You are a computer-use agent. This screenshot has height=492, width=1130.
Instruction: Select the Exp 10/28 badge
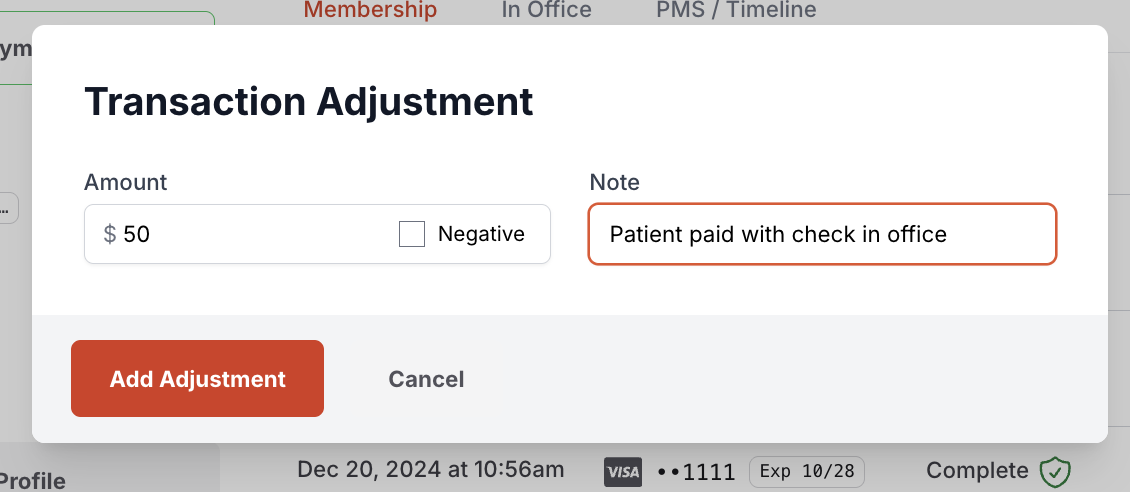coord(806,471)
